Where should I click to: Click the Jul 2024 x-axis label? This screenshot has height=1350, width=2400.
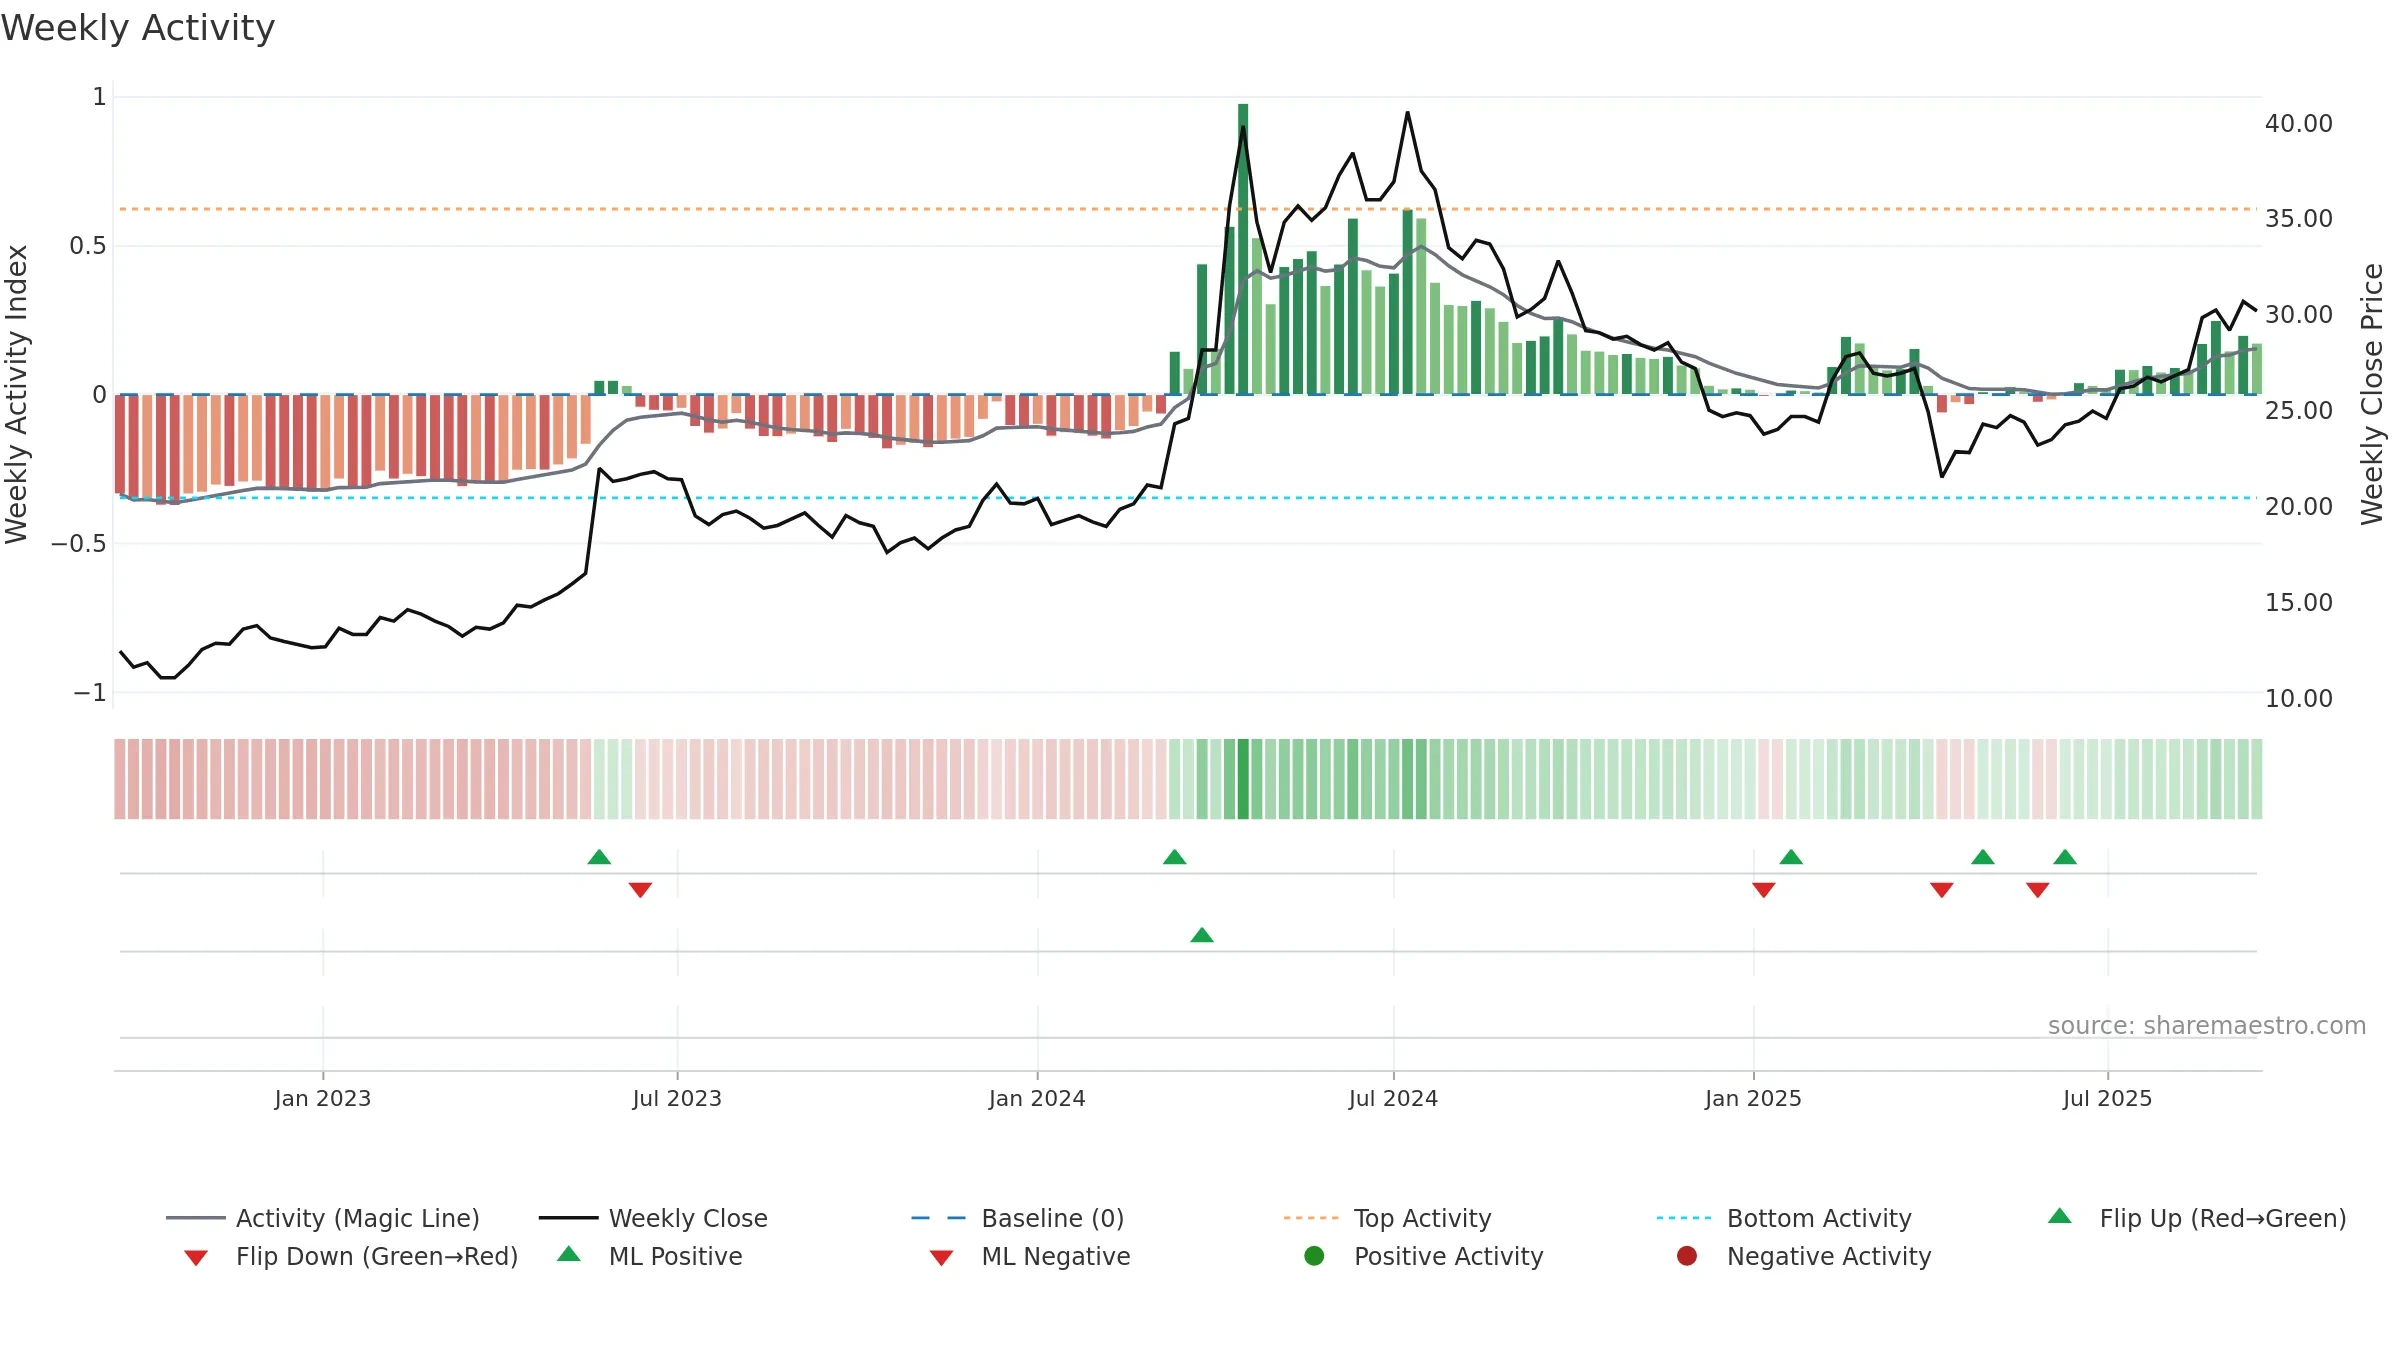click(x=1393, y=1099)
